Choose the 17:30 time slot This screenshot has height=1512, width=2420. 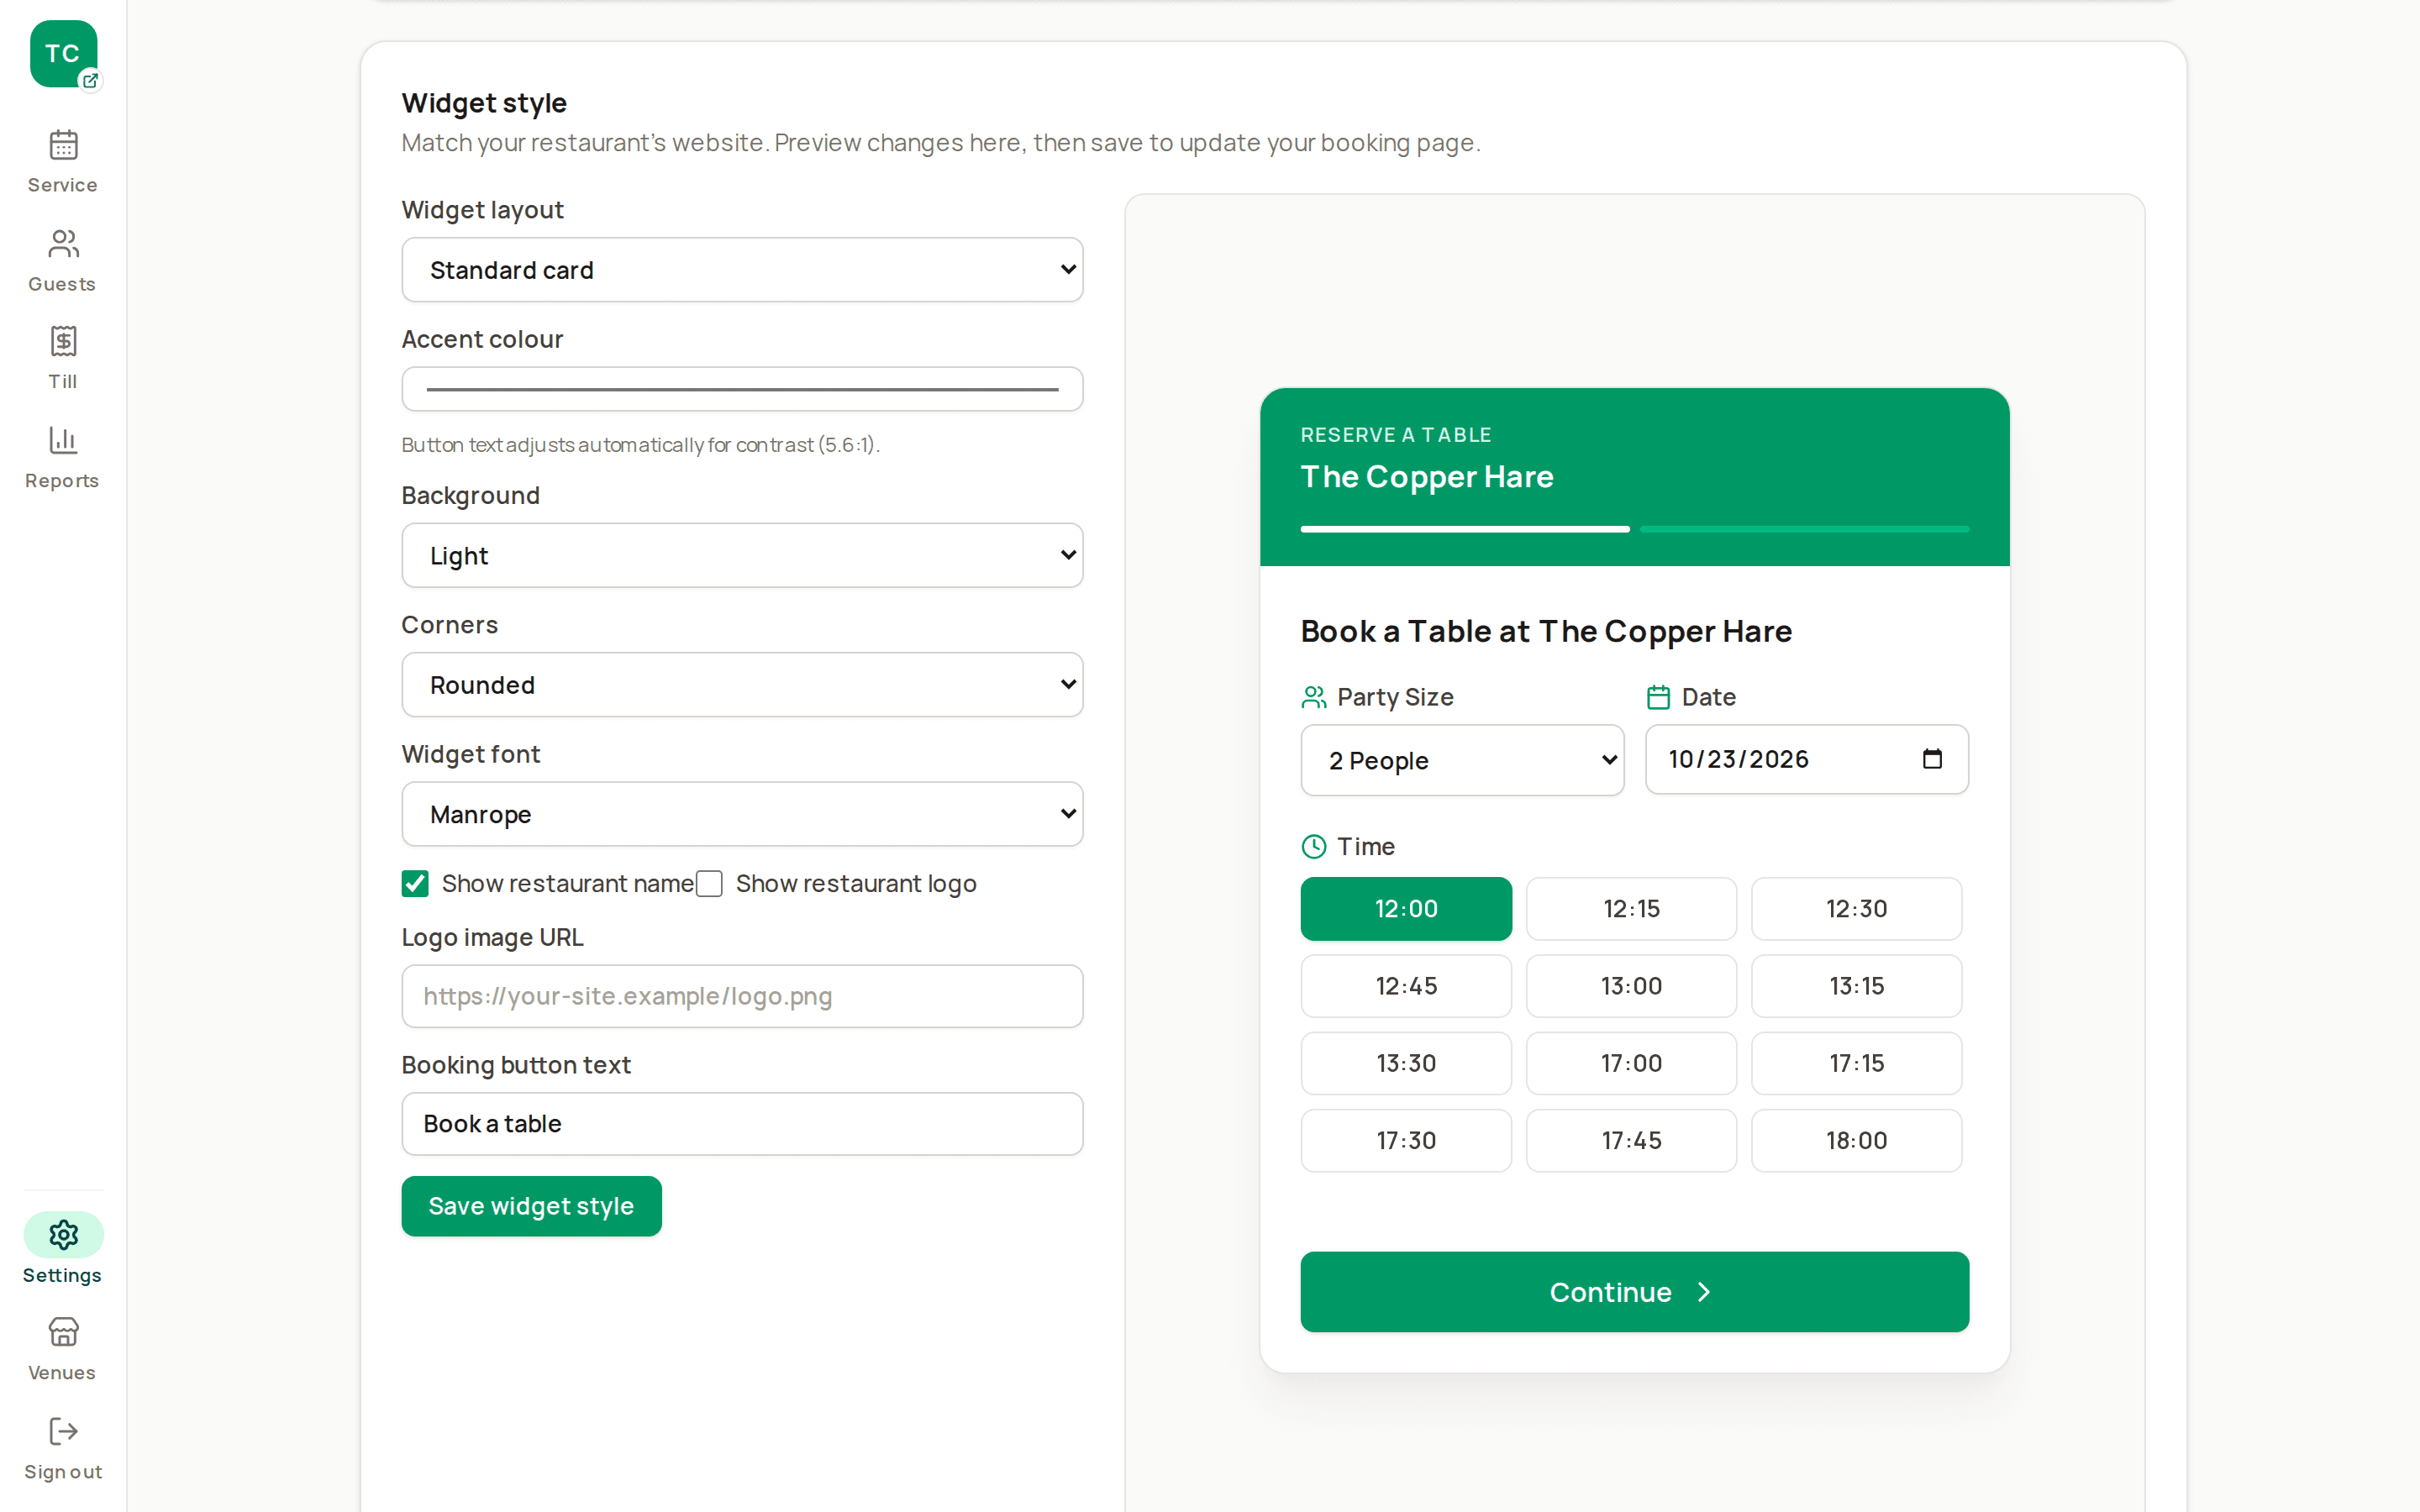(1406, 1141)
